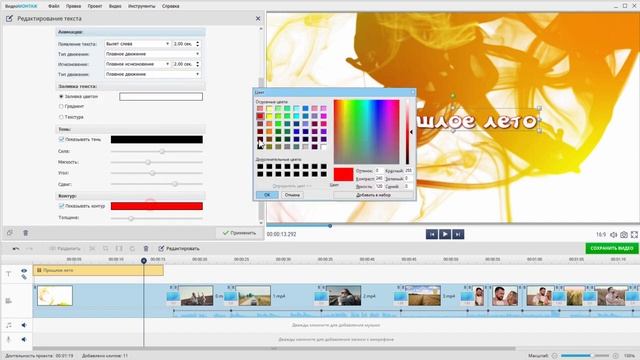
Task: Click the zoom-in icon in the status bar
Action: (616, 356)
